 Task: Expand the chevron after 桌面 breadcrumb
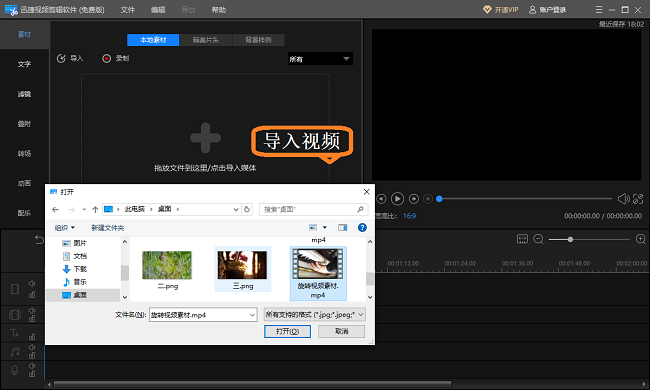coord(178,209)
